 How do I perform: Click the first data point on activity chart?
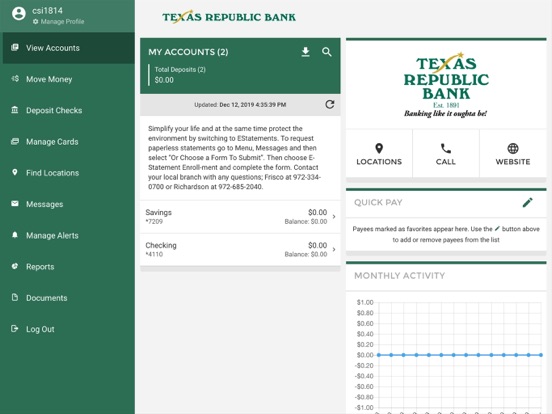pos(379,355)
